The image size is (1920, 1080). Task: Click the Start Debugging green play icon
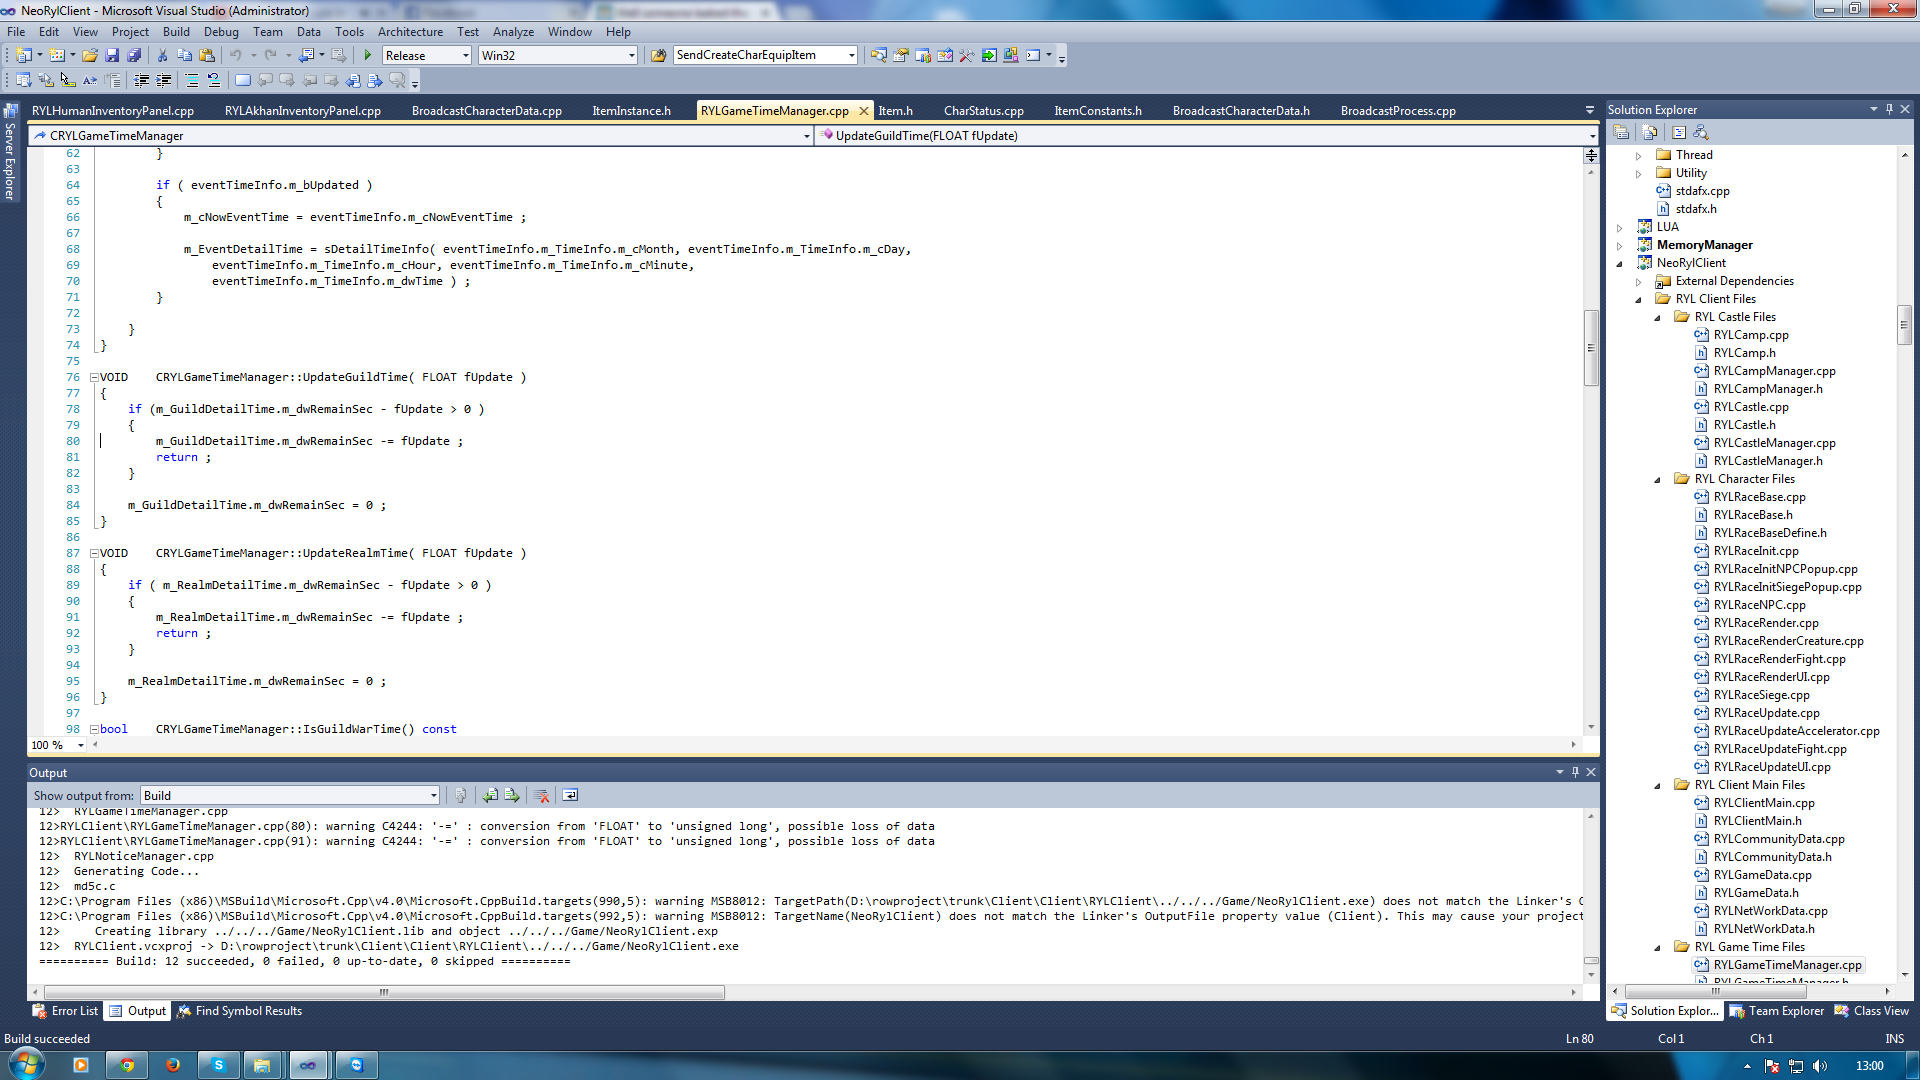click(x=368, y=56)
